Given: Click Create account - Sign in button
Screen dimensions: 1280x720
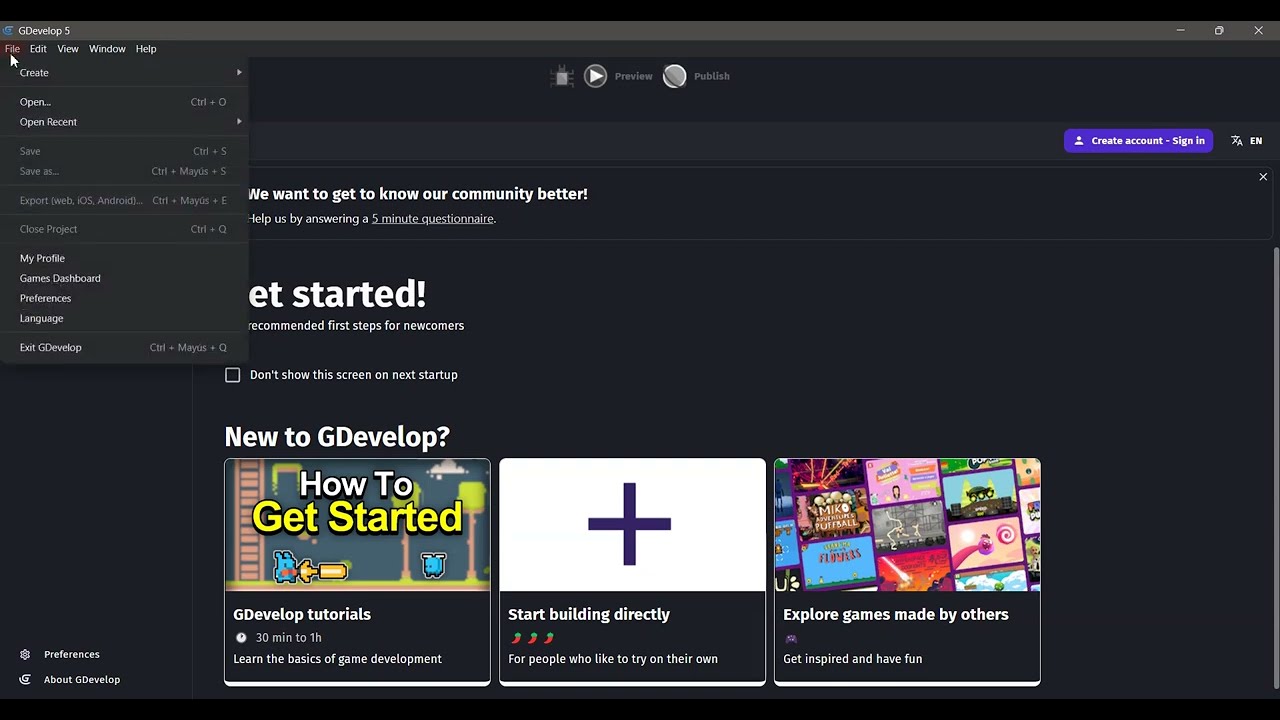Looking at the screenshot, I should click(x=1138, y=141).
